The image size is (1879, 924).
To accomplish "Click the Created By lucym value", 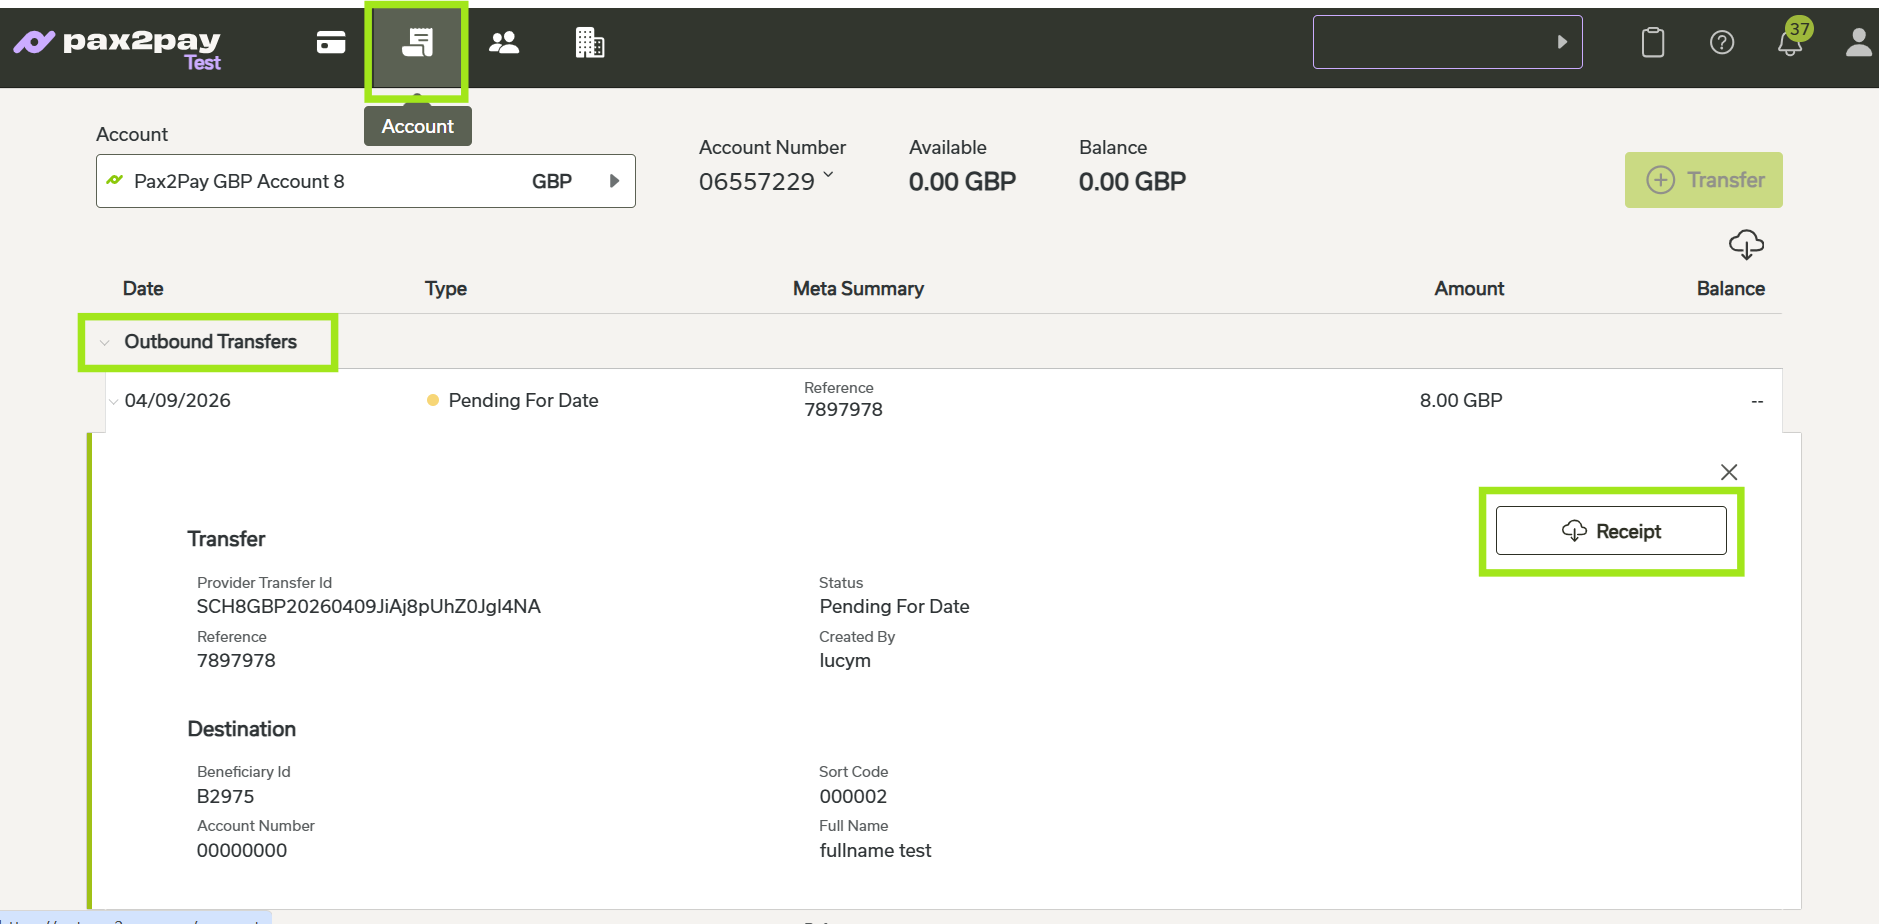I will coord(845,660).
